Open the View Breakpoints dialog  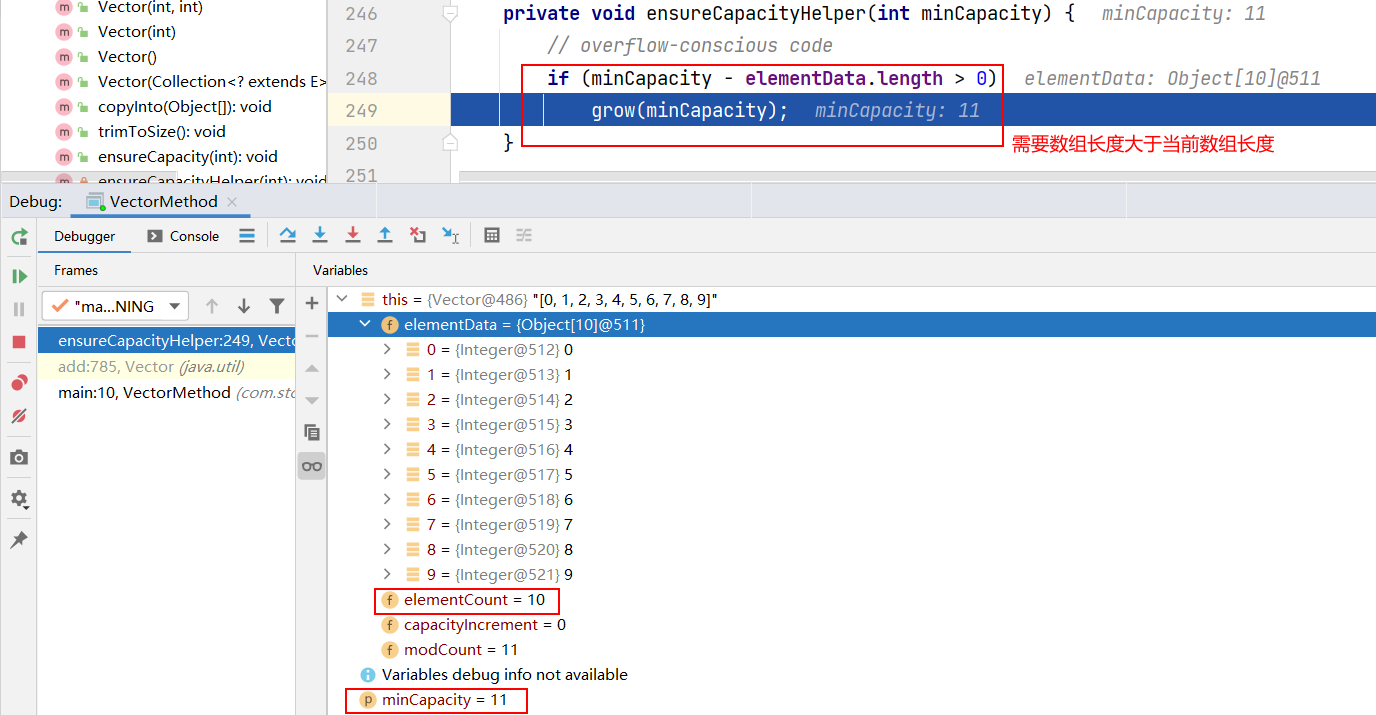(19, 383)
